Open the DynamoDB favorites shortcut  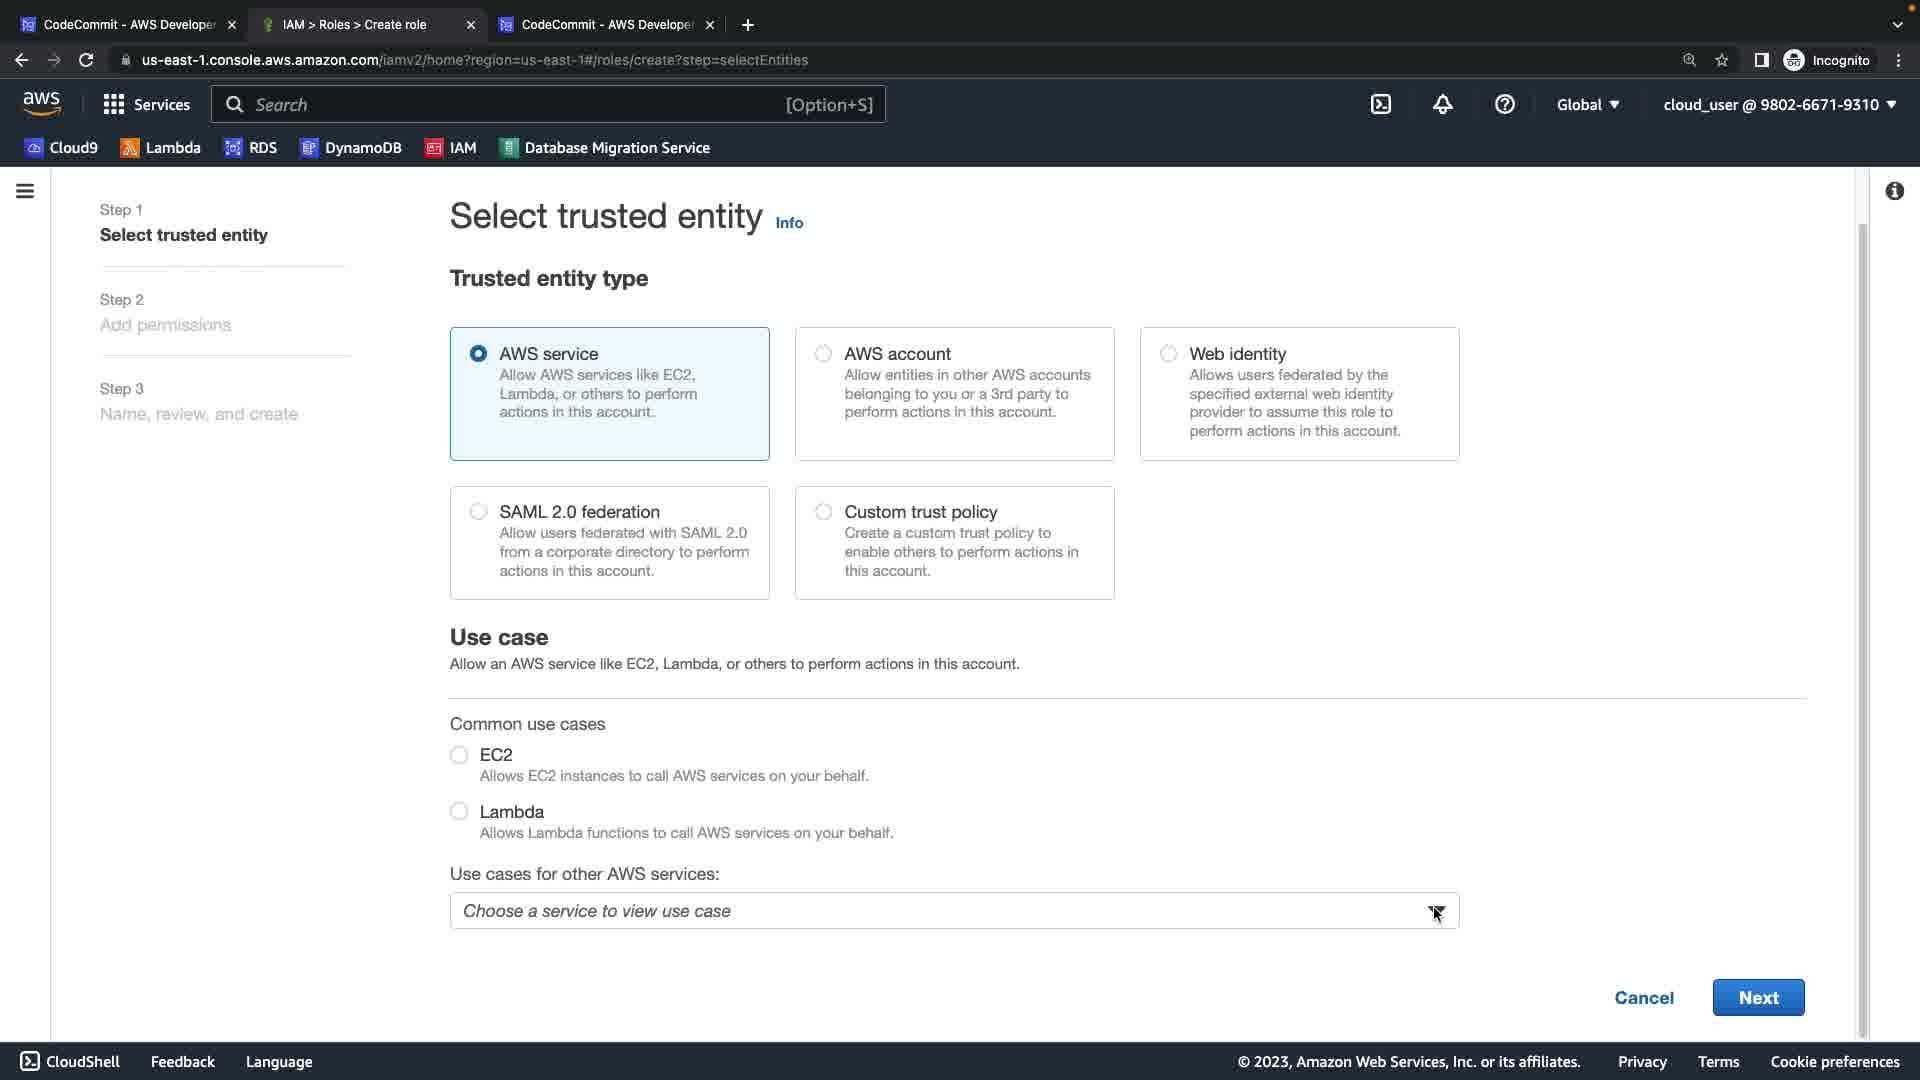coord(350,148)
